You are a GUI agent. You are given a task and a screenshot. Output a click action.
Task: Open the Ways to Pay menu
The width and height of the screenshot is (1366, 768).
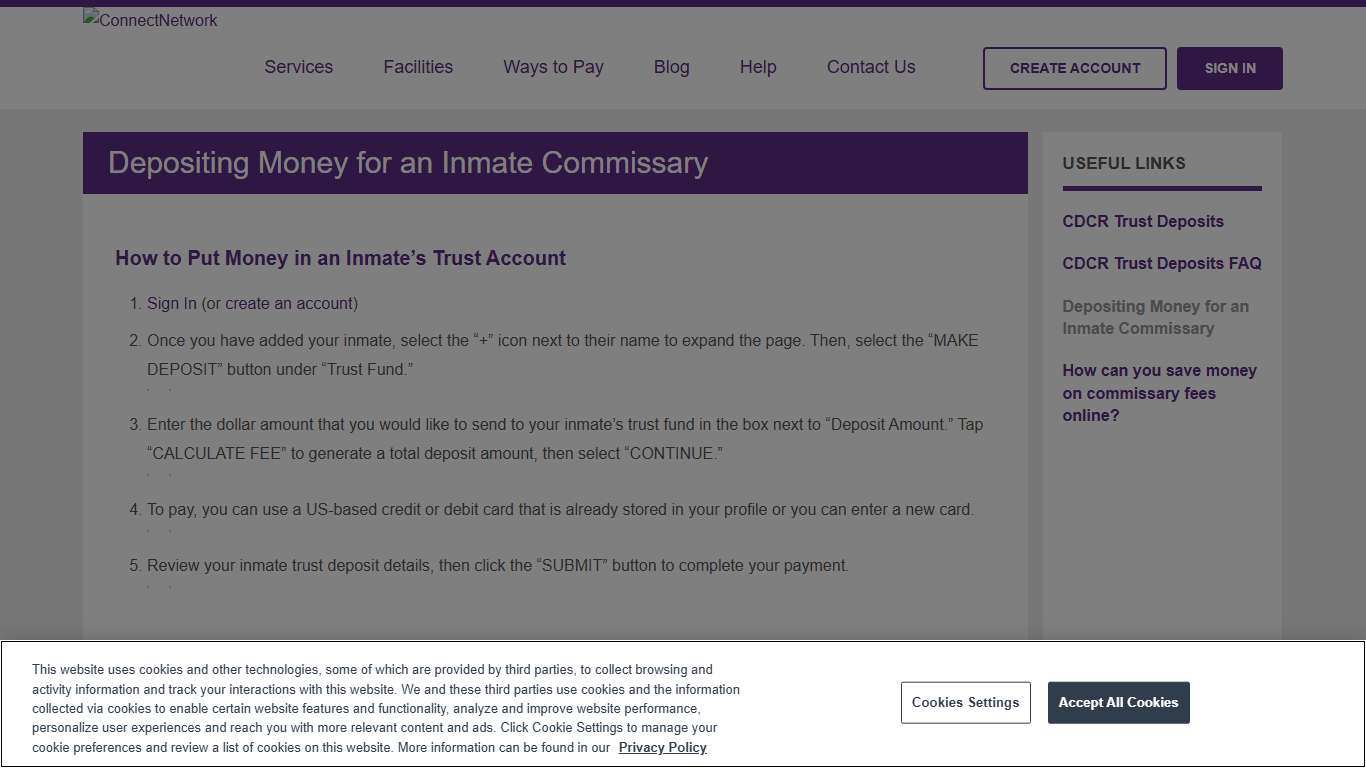(553, 67)
